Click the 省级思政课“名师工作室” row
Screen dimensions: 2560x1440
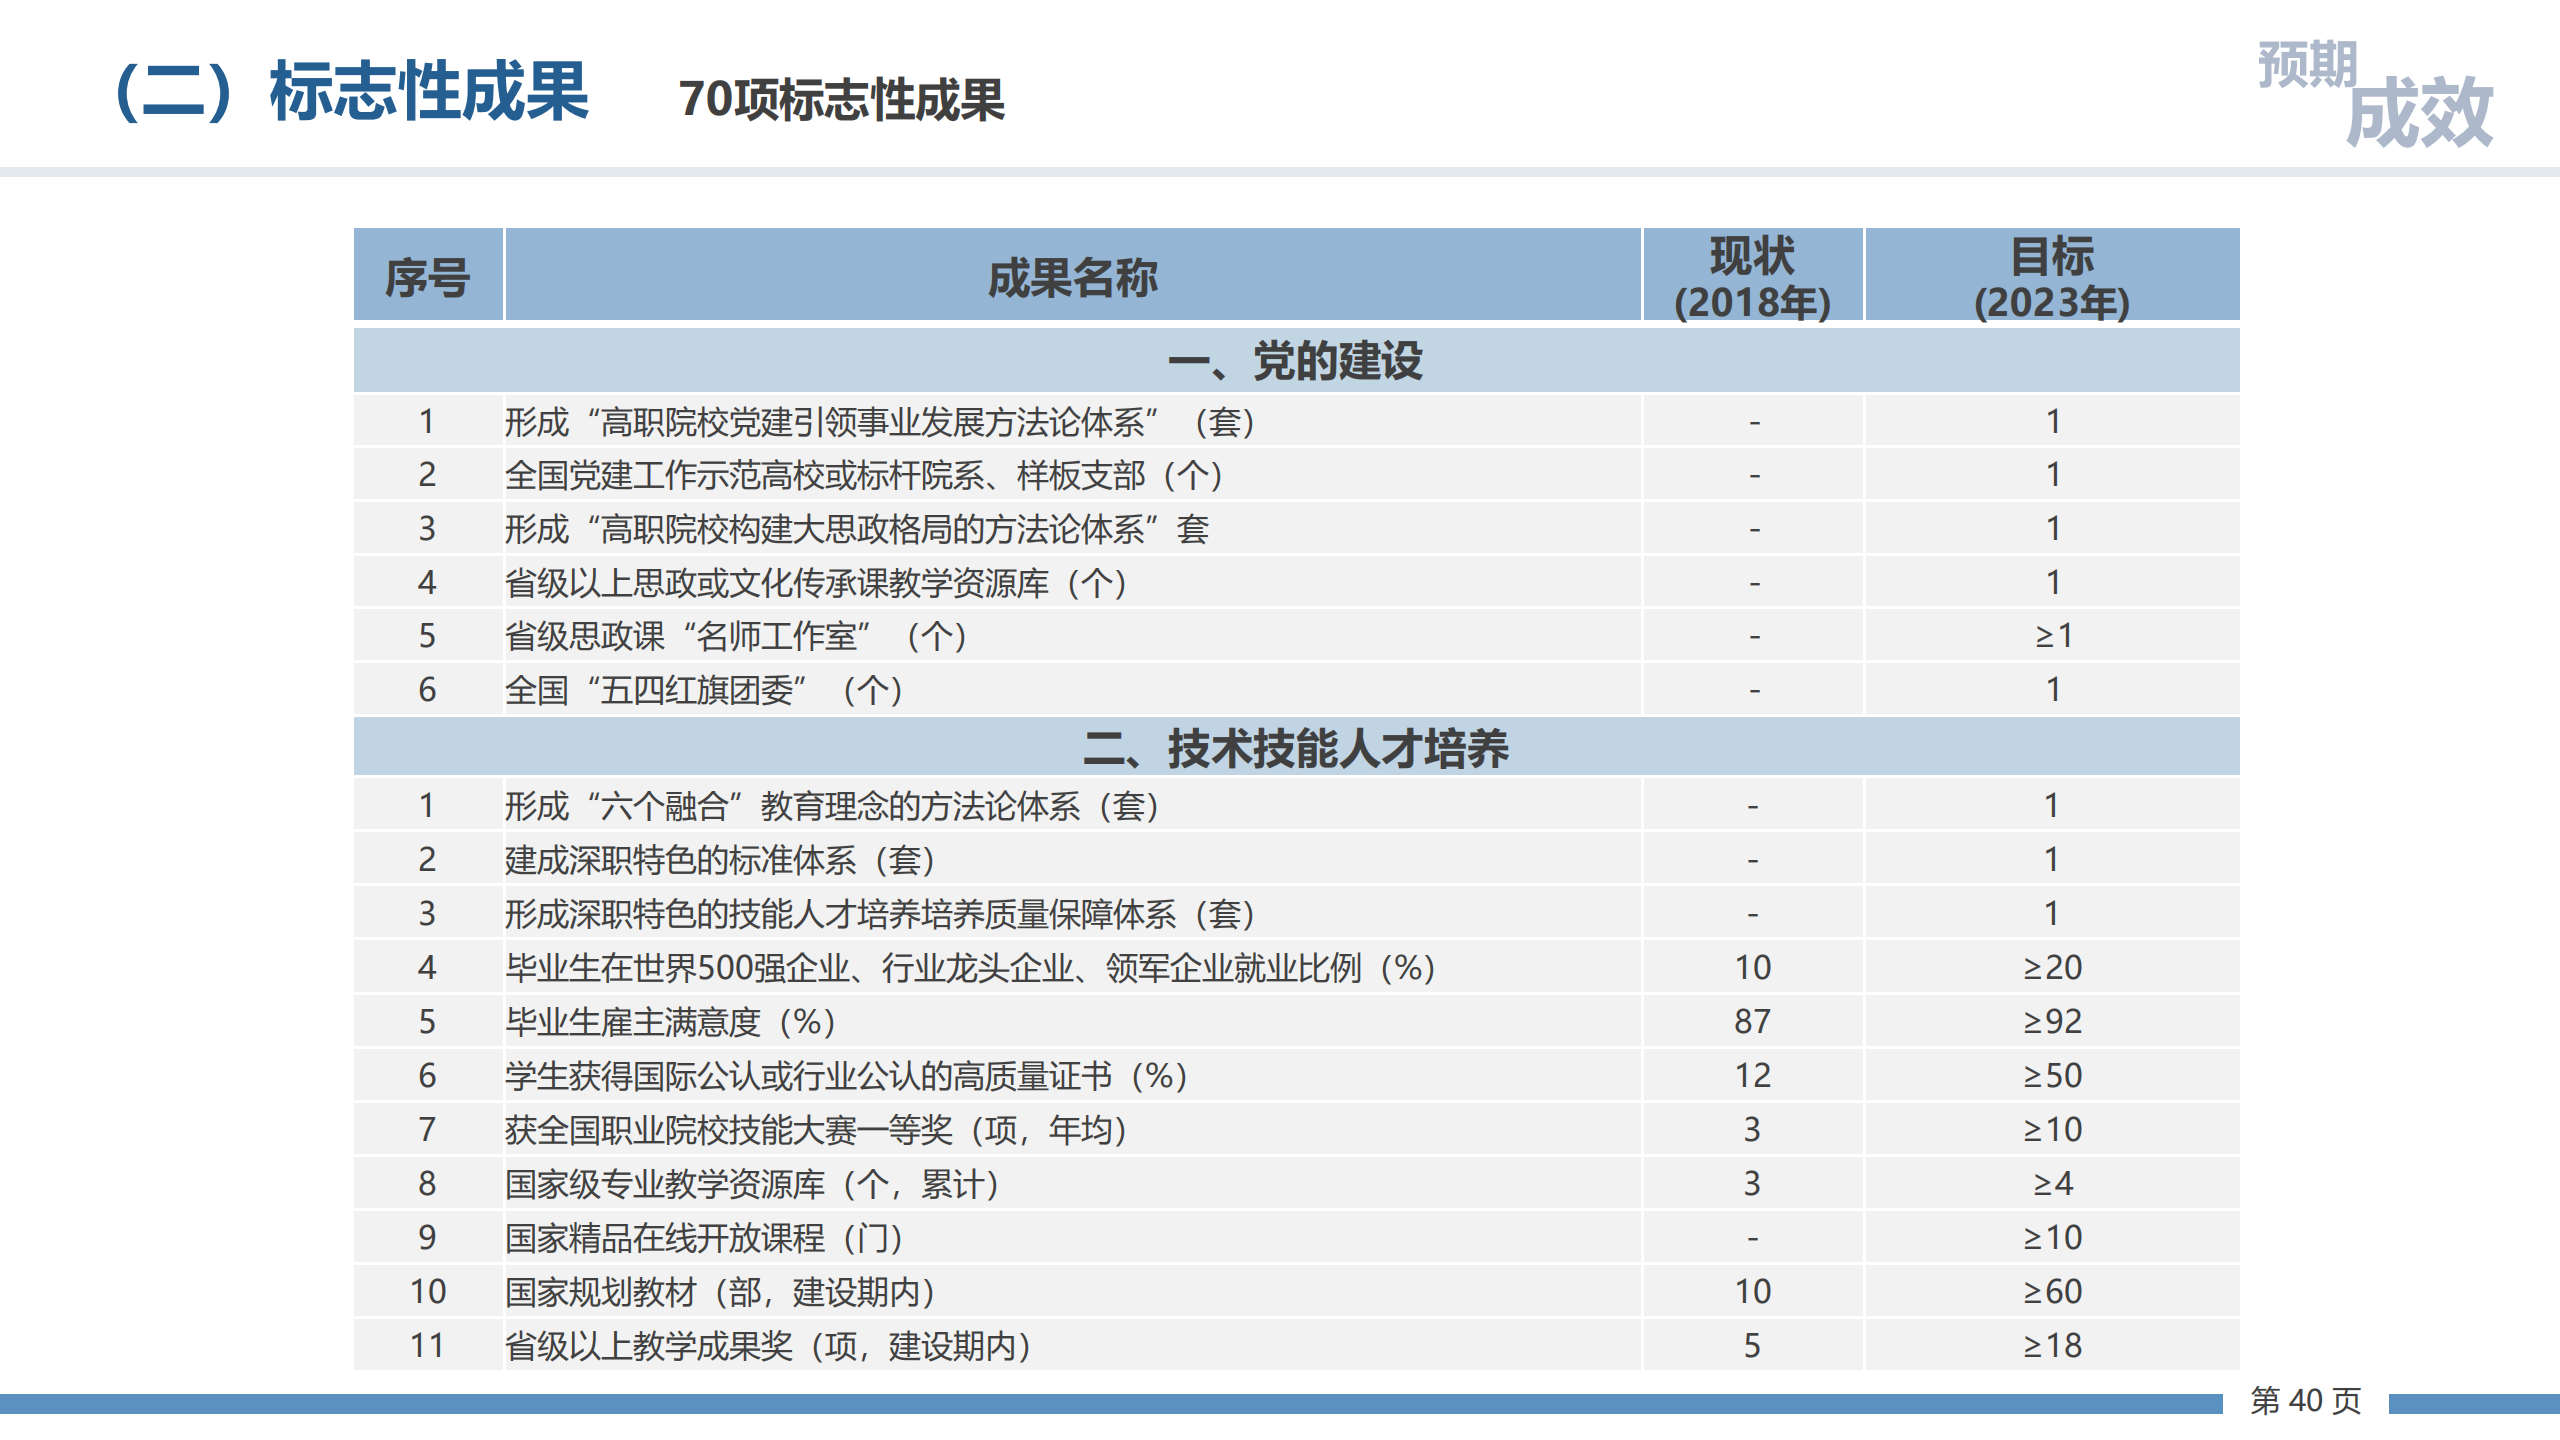pyautogui.click(x=735, y=636)
